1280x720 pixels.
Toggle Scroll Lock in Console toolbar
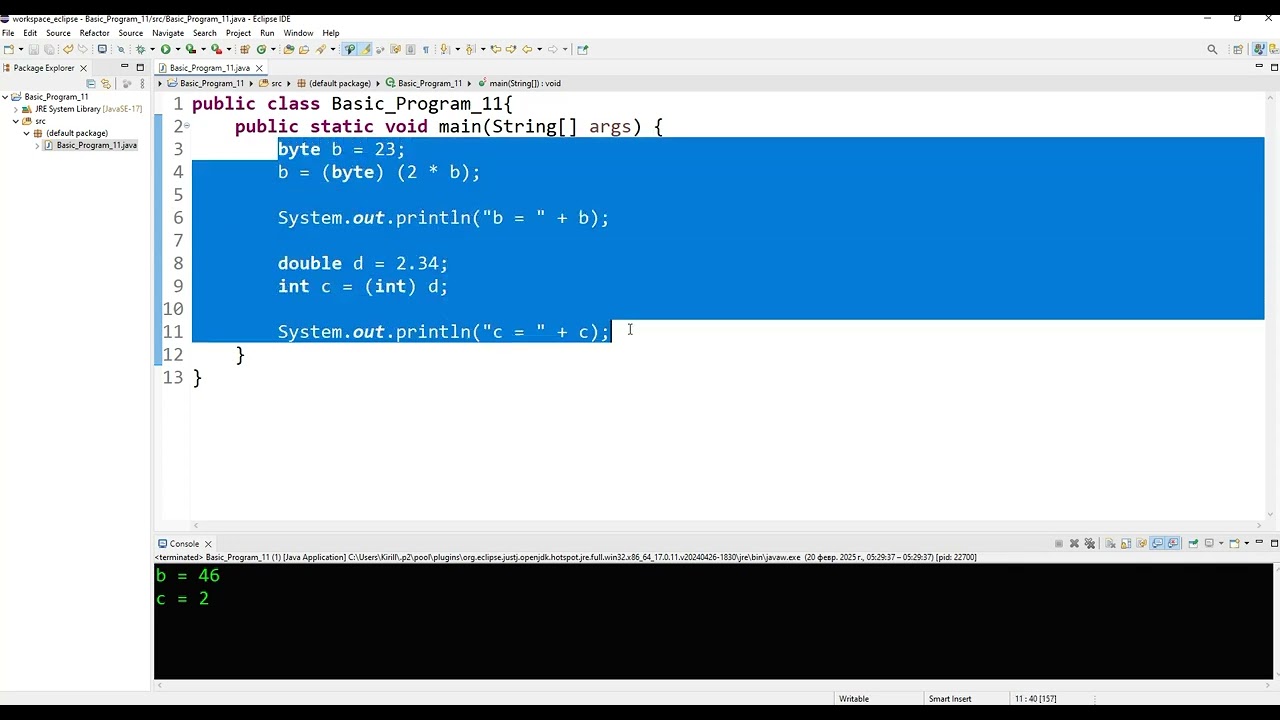pos(1126,543)
